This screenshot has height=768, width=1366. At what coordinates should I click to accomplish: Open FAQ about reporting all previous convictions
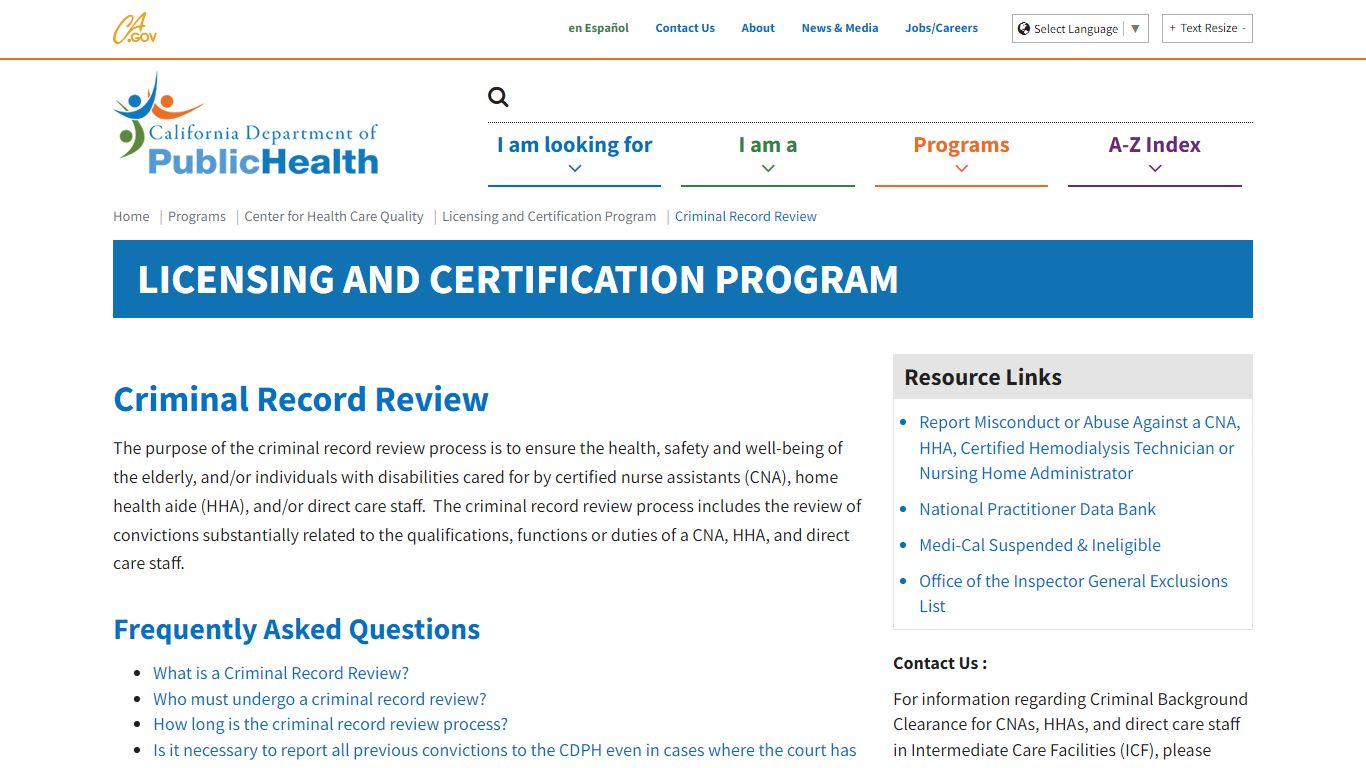tap(505, 750)
